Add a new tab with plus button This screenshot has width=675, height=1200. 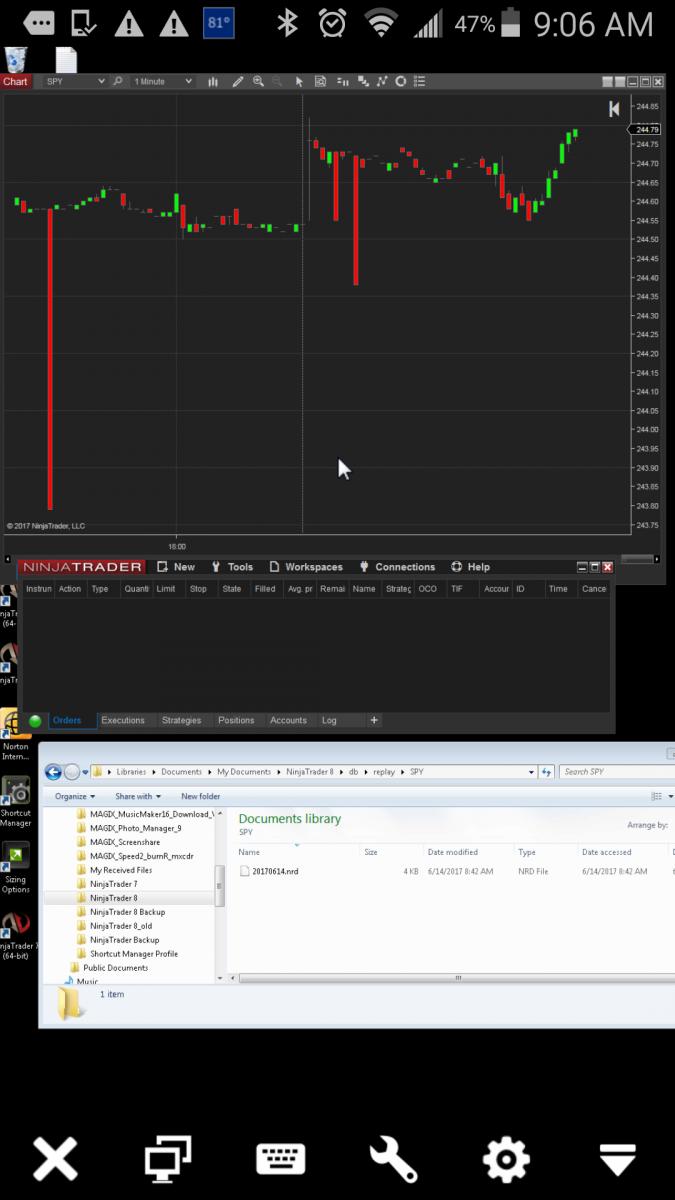[x=374, y=720]
